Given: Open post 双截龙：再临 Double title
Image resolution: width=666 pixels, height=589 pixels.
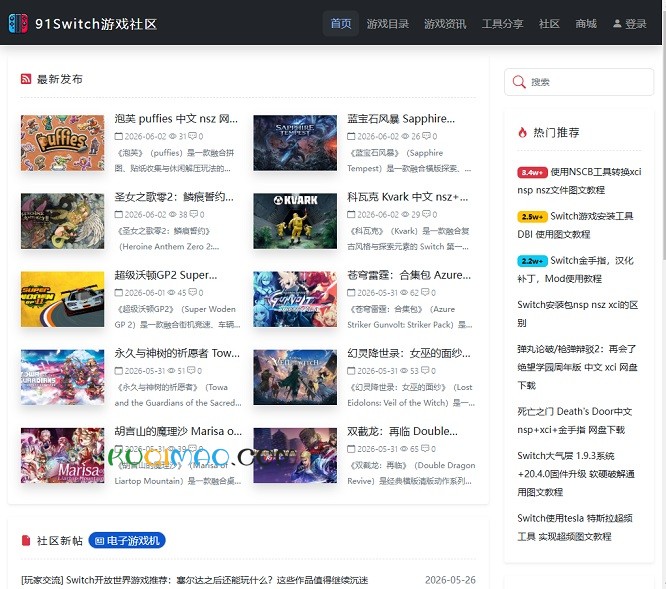Looking at the screenshot, I should [402, 431].
